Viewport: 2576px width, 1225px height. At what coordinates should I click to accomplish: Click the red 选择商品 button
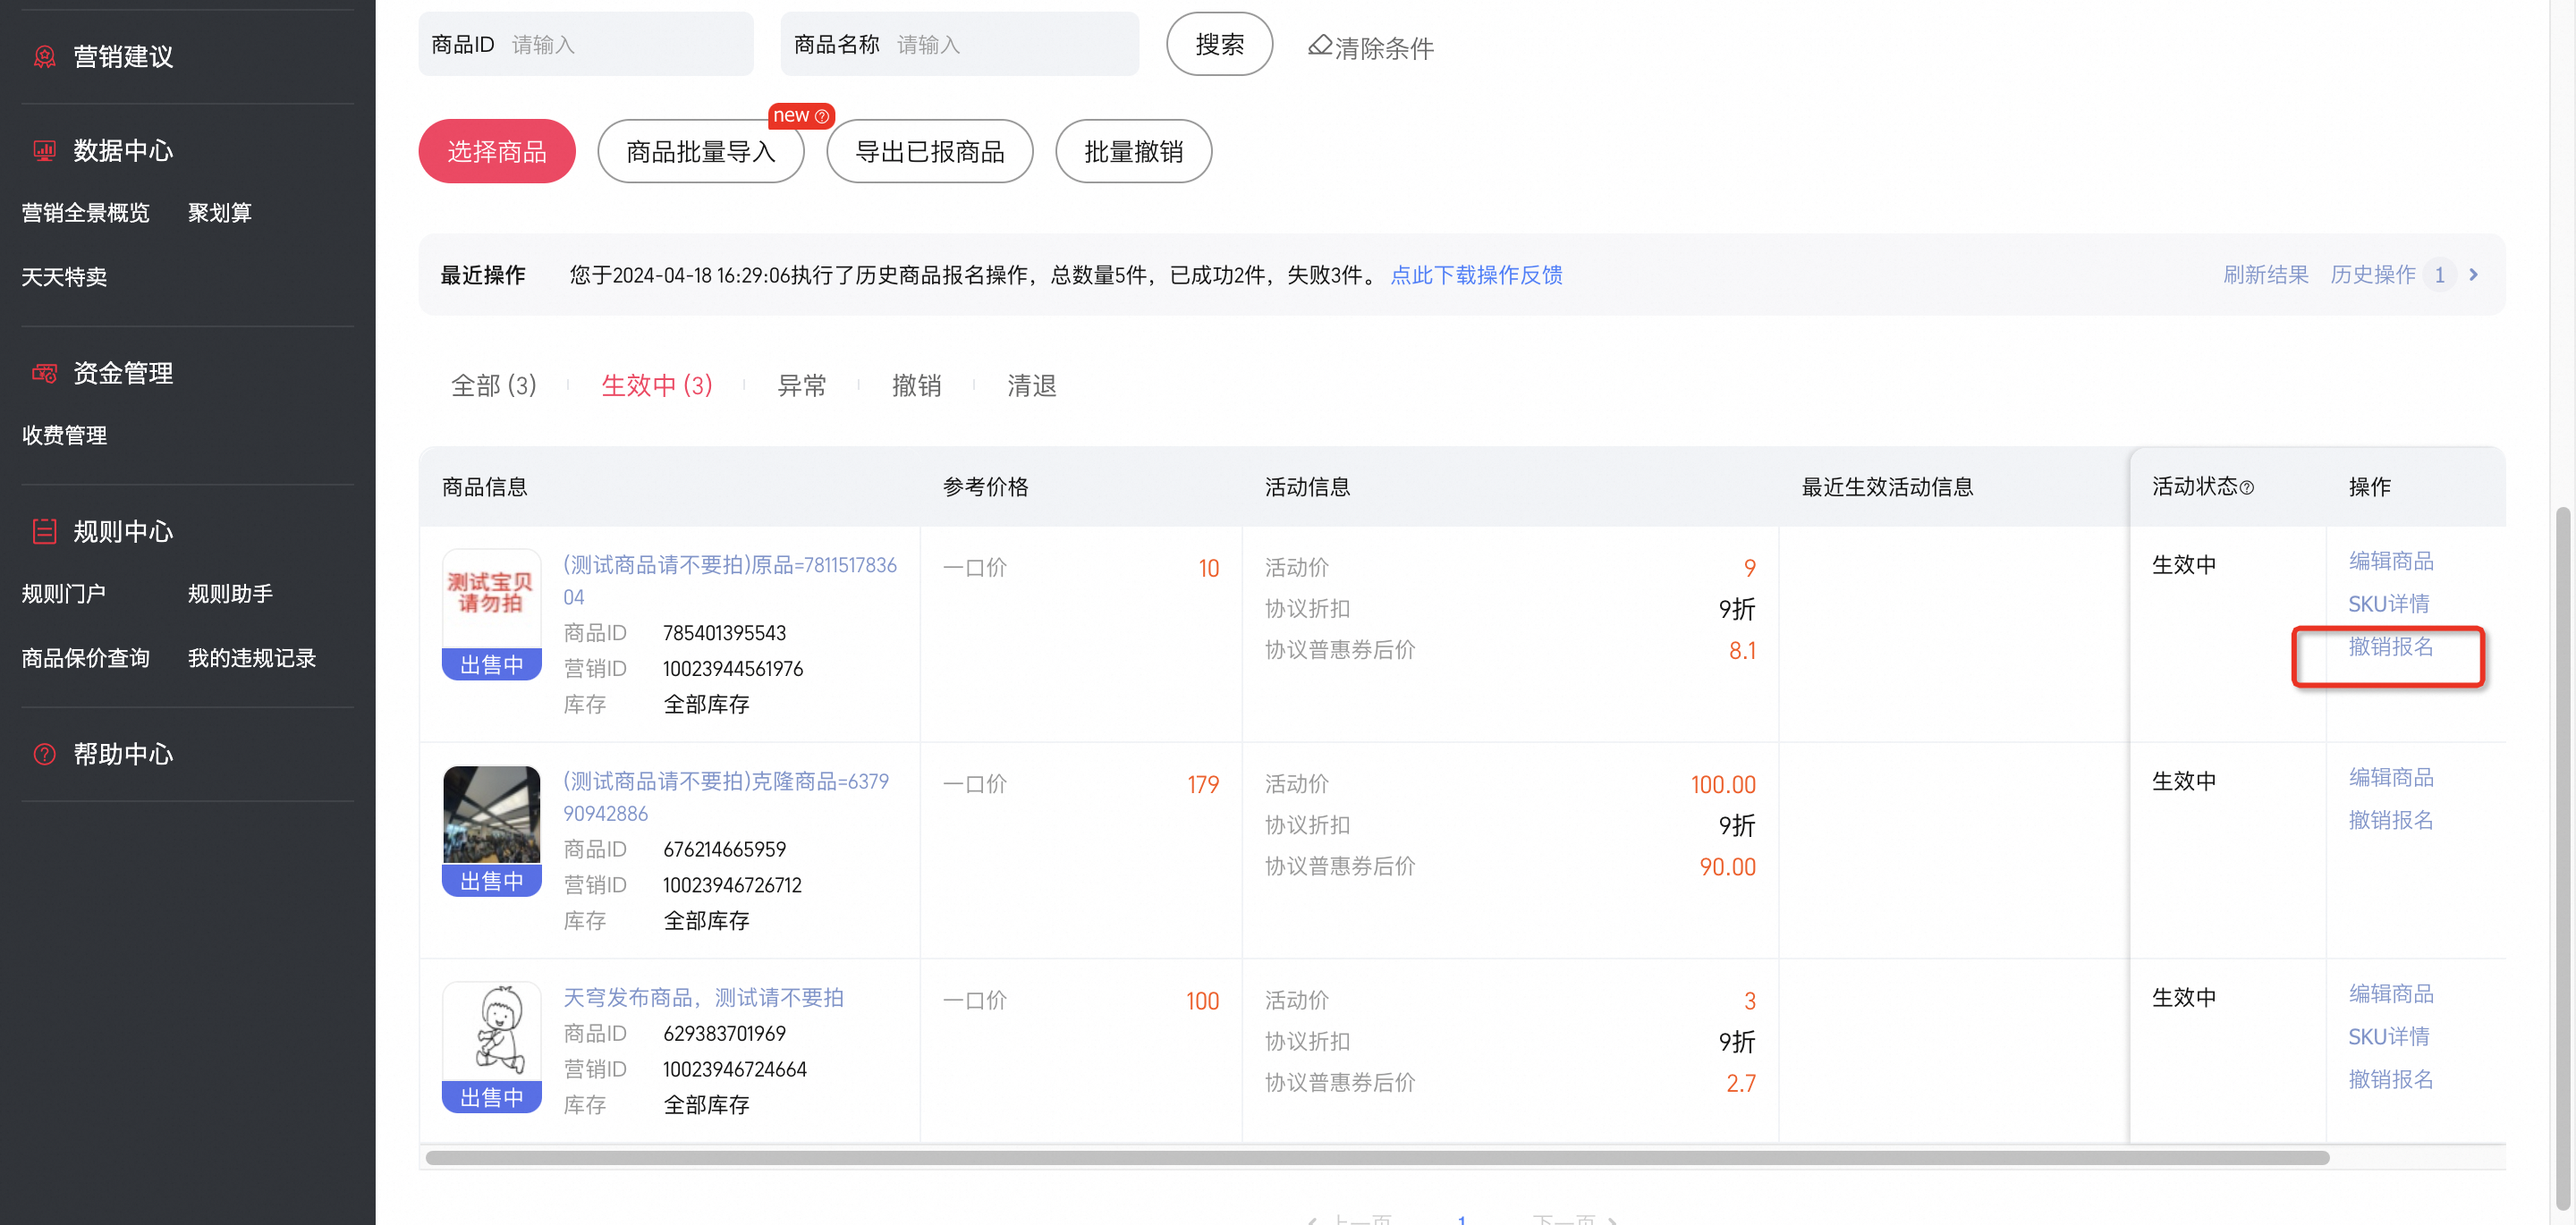coord(497,152)
